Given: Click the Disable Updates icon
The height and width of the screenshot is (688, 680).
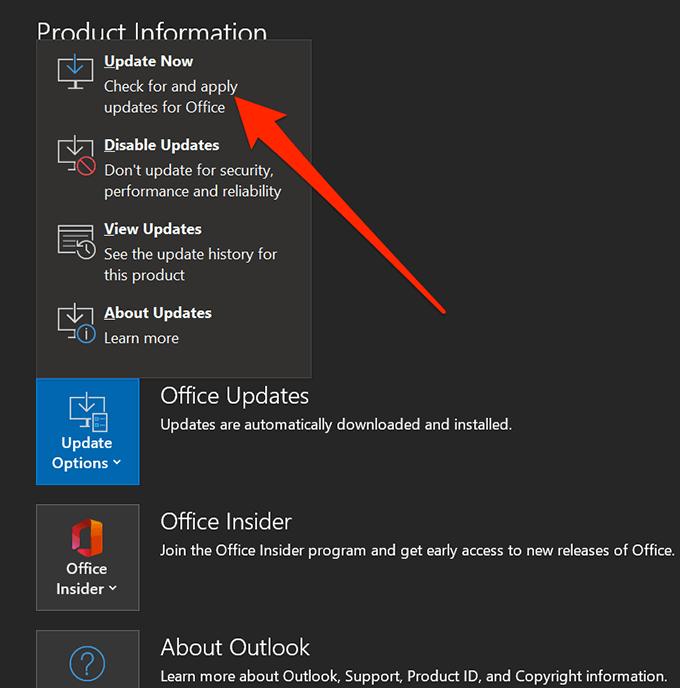Looking at the screenshot, I should point(76,157).
